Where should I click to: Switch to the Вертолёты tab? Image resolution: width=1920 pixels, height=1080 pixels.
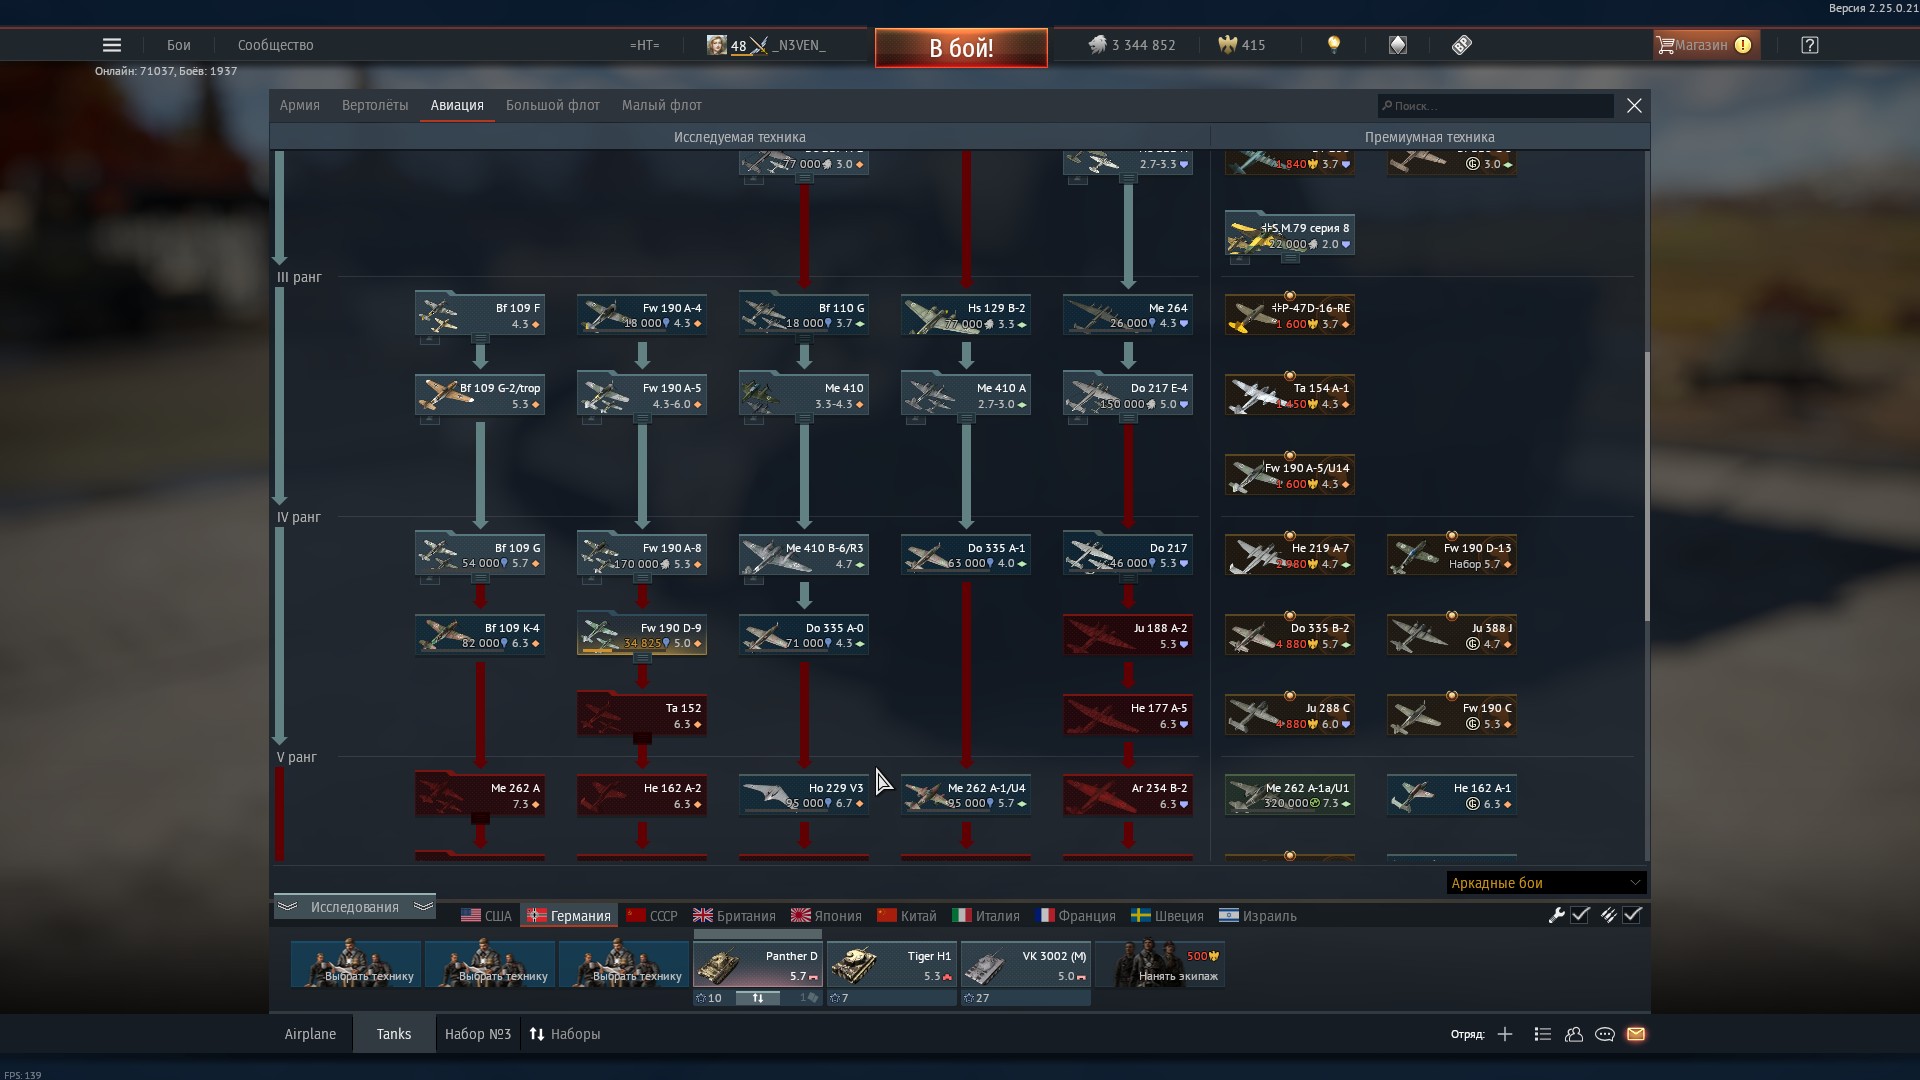(375, 105)
